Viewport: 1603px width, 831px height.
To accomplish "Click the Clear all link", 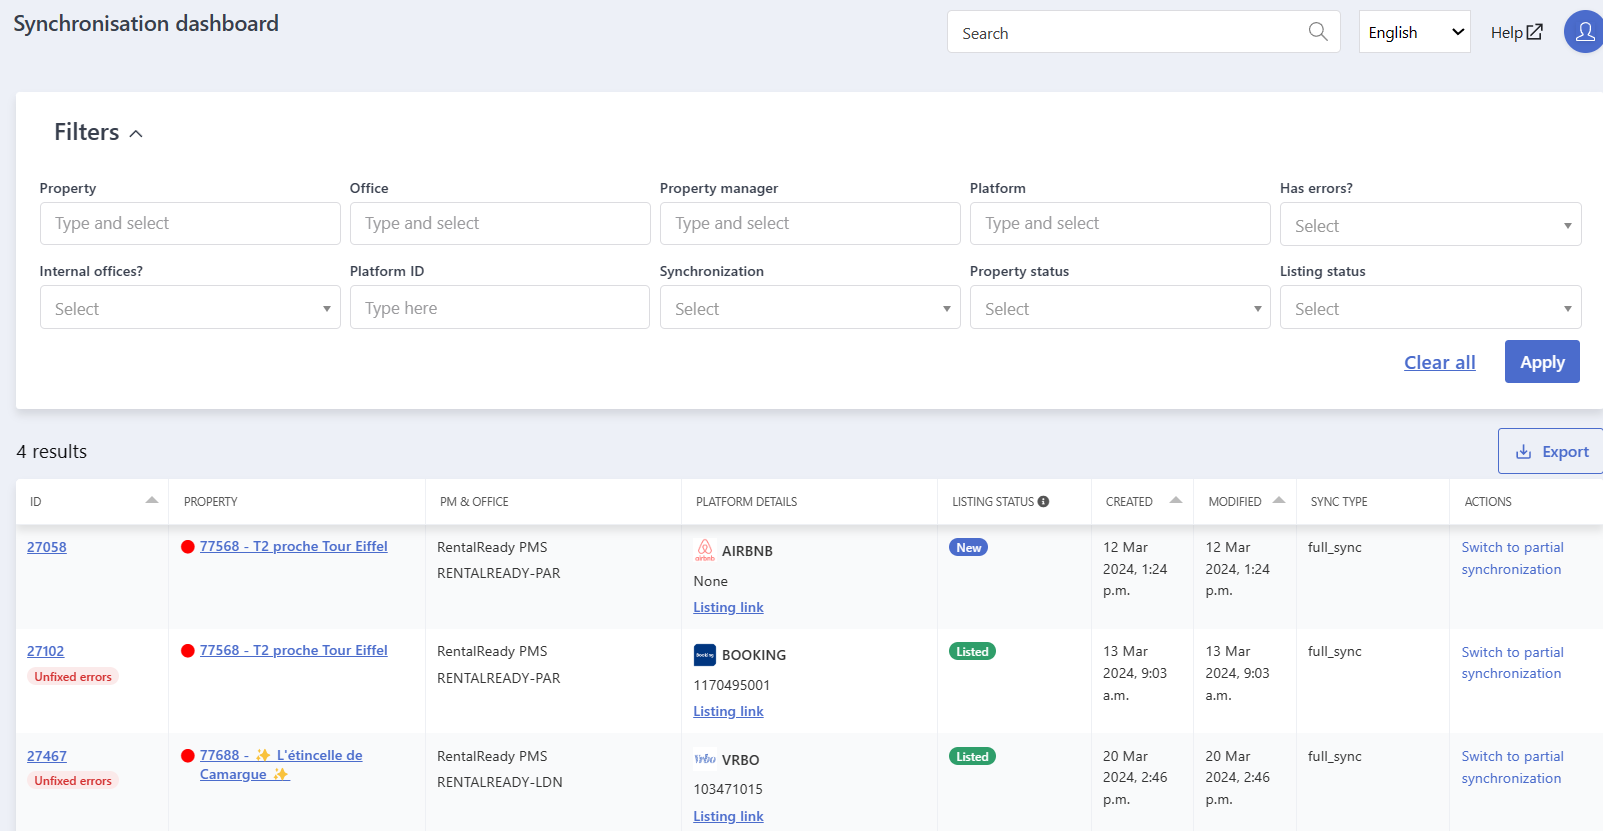I will (x=1439, y=362).
